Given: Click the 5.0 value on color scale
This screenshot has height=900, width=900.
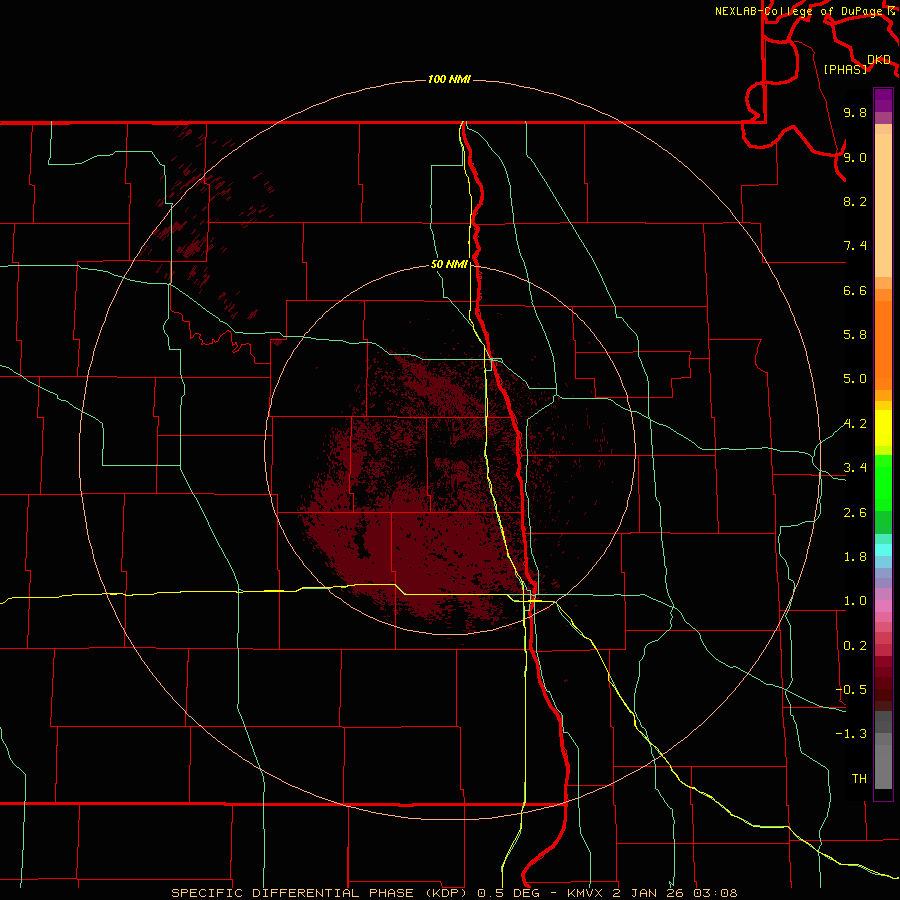Looking at the screenshot, I should (855, 379).
